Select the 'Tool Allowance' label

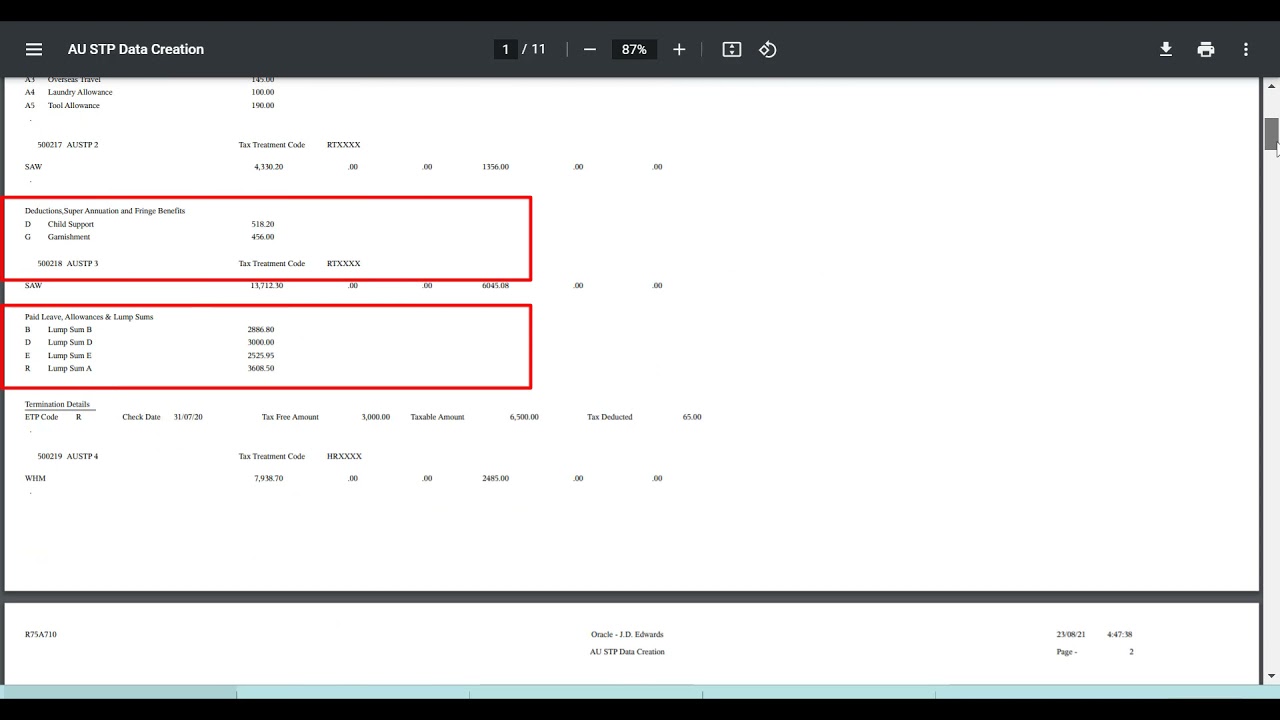tap(74, 105)
